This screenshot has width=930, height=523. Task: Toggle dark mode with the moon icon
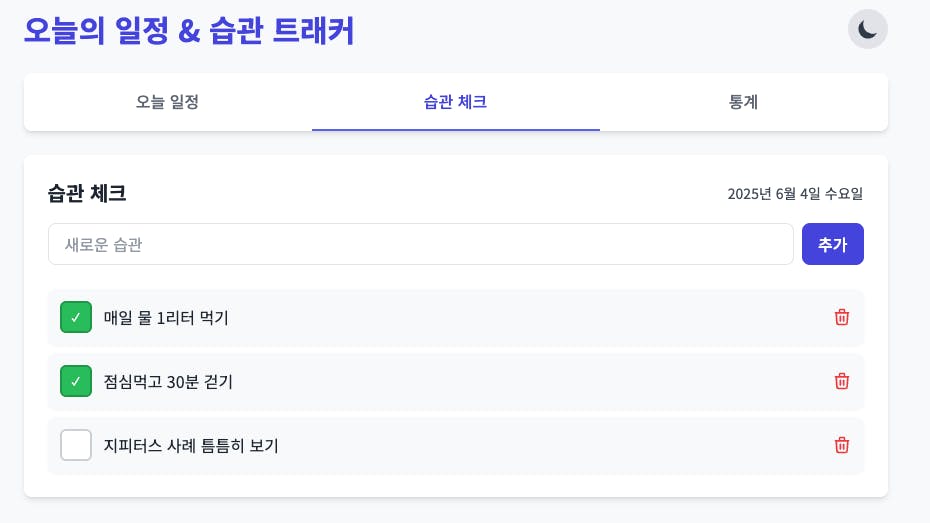[867, 29]
